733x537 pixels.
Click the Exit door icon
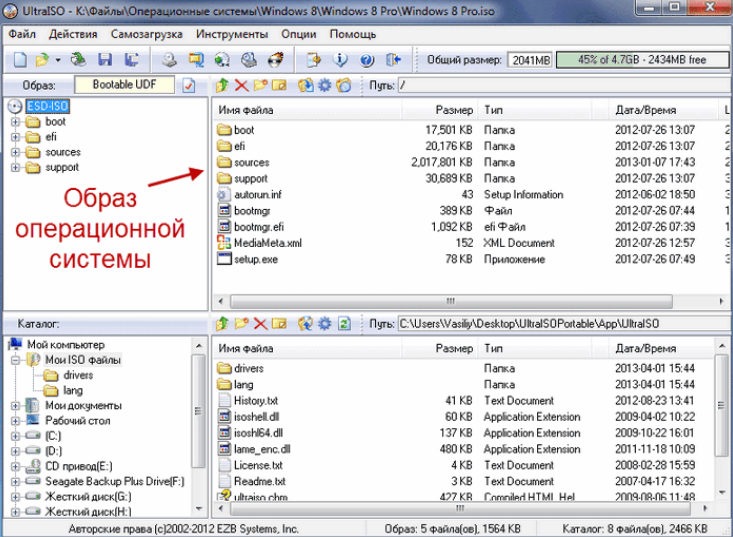coord(393,60)
